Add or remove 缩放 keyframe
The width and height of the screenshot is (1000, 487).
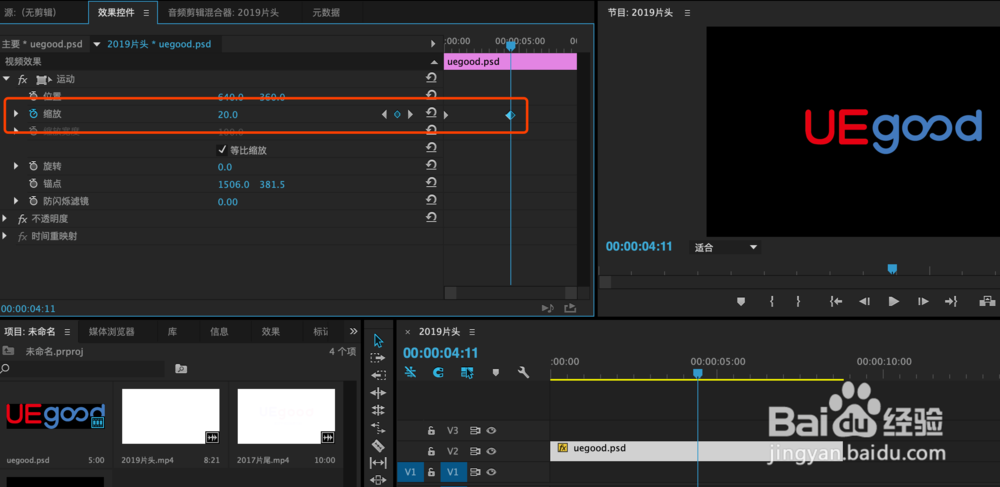tap(397, 114)
